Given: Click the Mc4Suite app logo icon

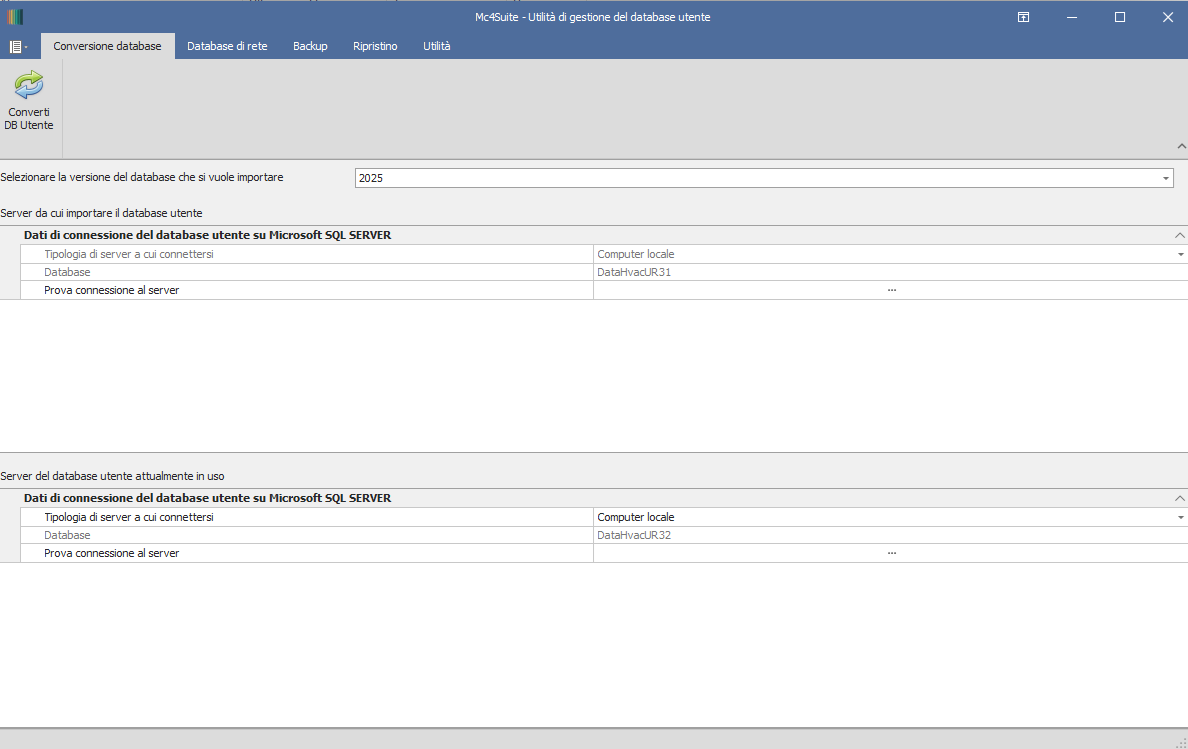Looking at the screenshot, I should tap(15, 17).
